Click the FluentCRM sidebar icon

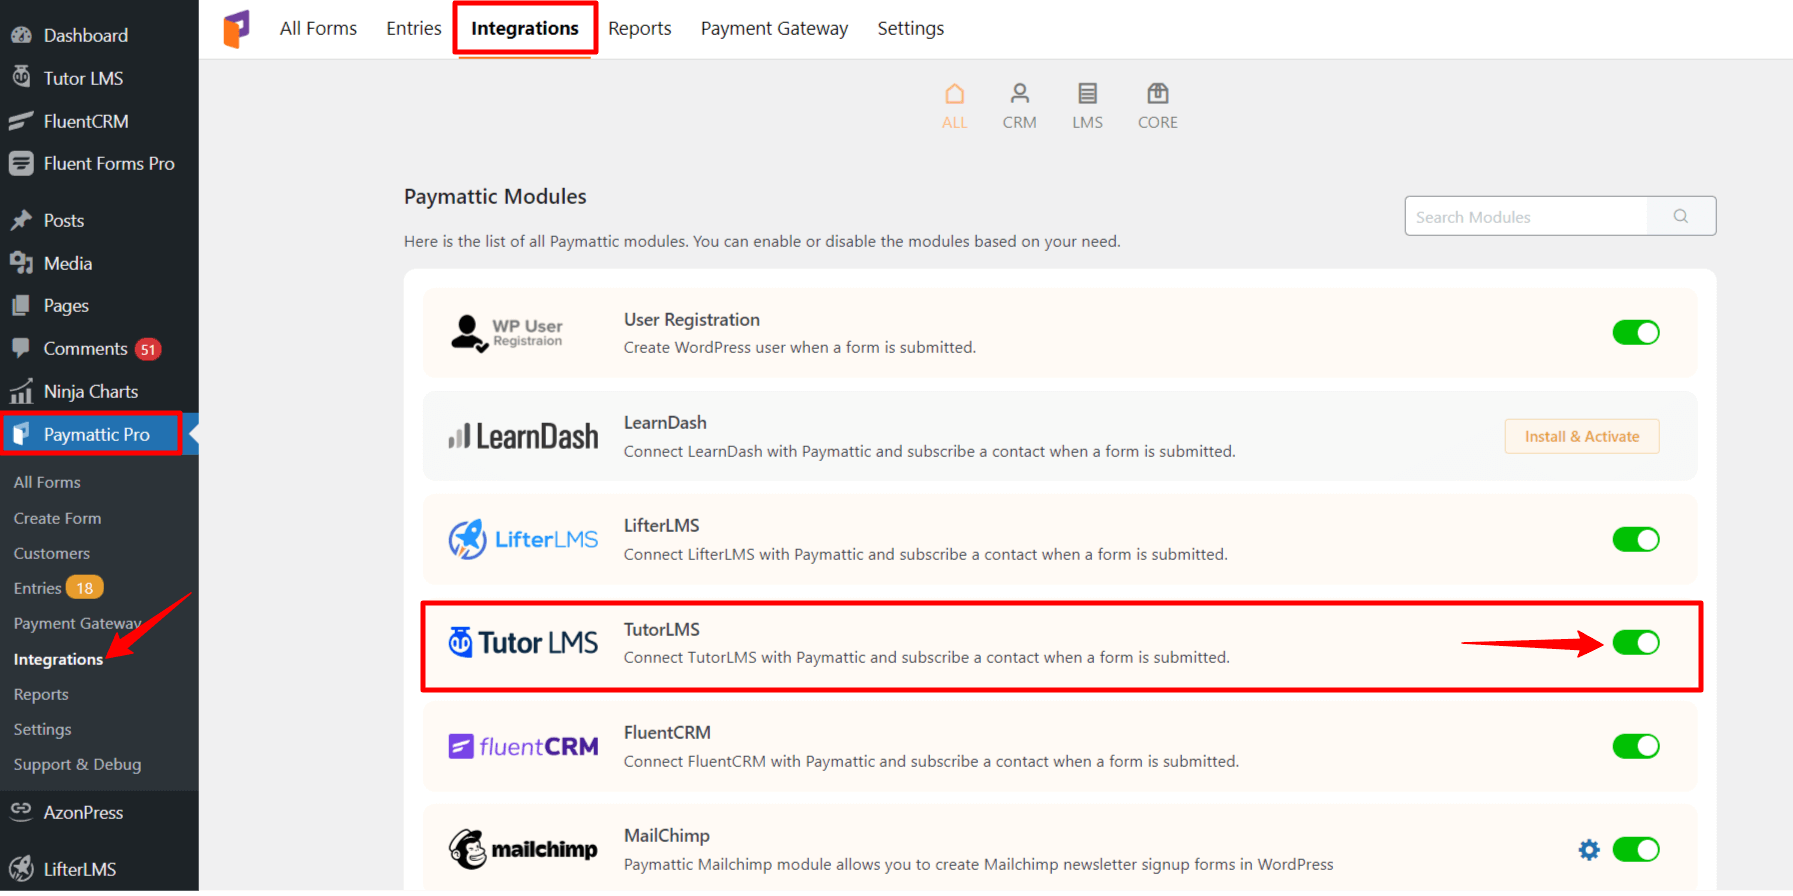point(21,121)
